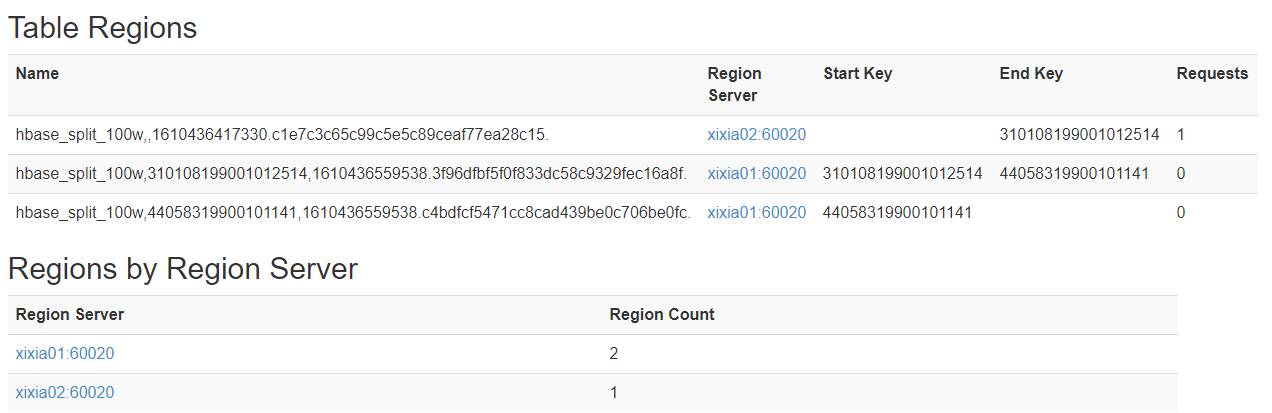Click the second row's End Key value 44058319900101141

click(1074, 173)
